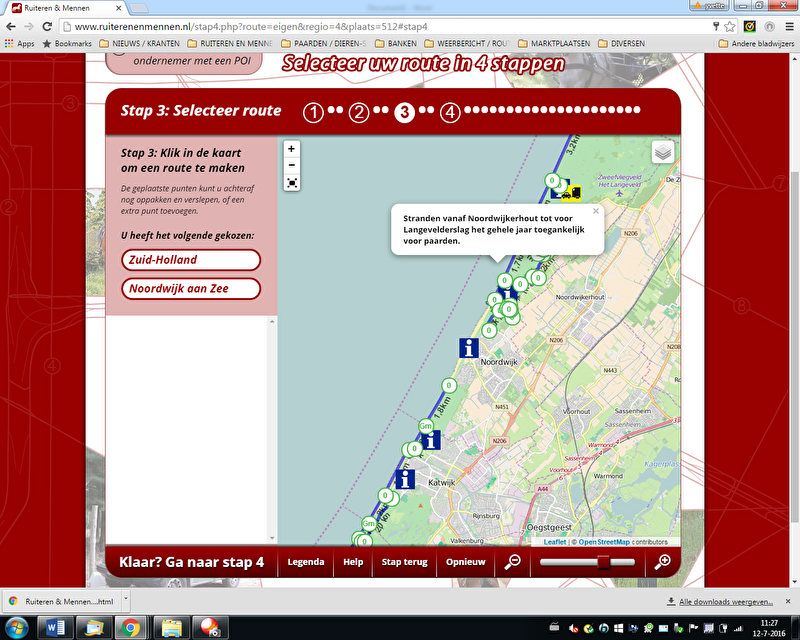
Task: Zoom in with the map plus button
Action: pyautogui.click(x=291, y=148)
